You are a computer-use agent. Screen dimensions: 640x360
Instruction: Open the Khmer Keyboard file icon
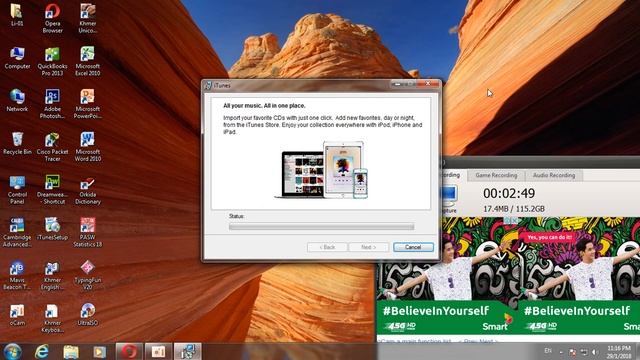pyautogui.click(x=52, y=318)
